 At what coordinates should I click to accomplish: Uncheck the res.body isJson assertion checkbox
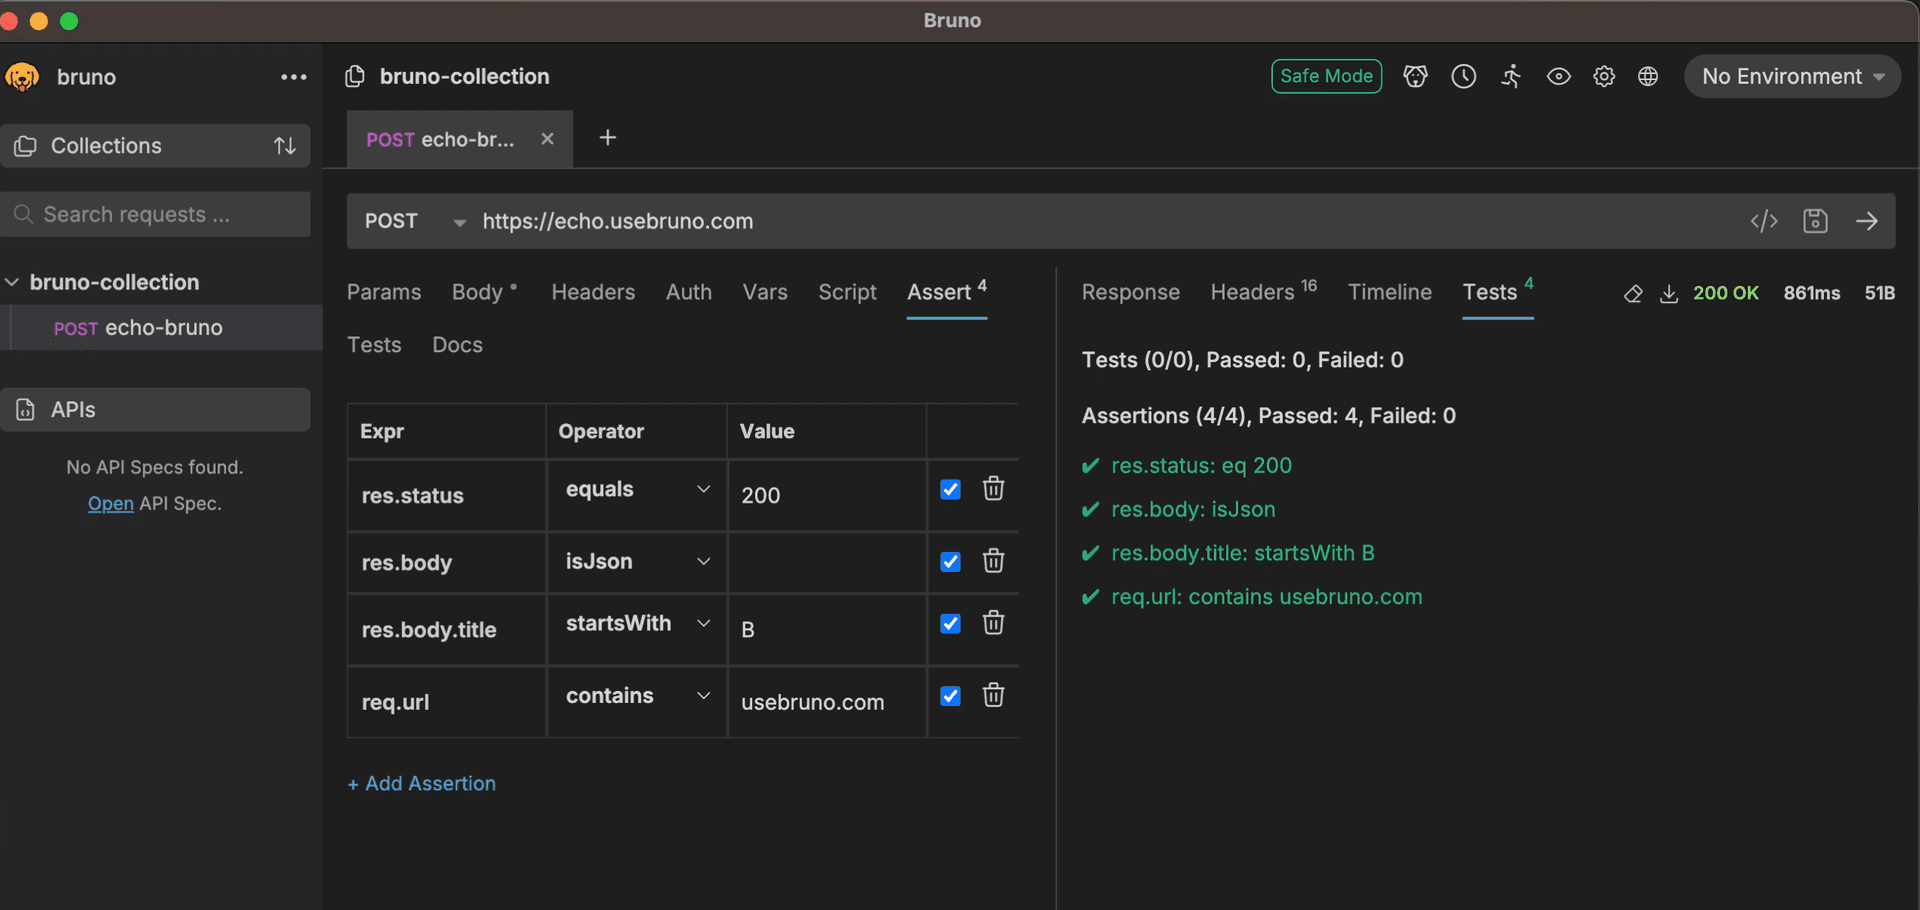[950, 562]
